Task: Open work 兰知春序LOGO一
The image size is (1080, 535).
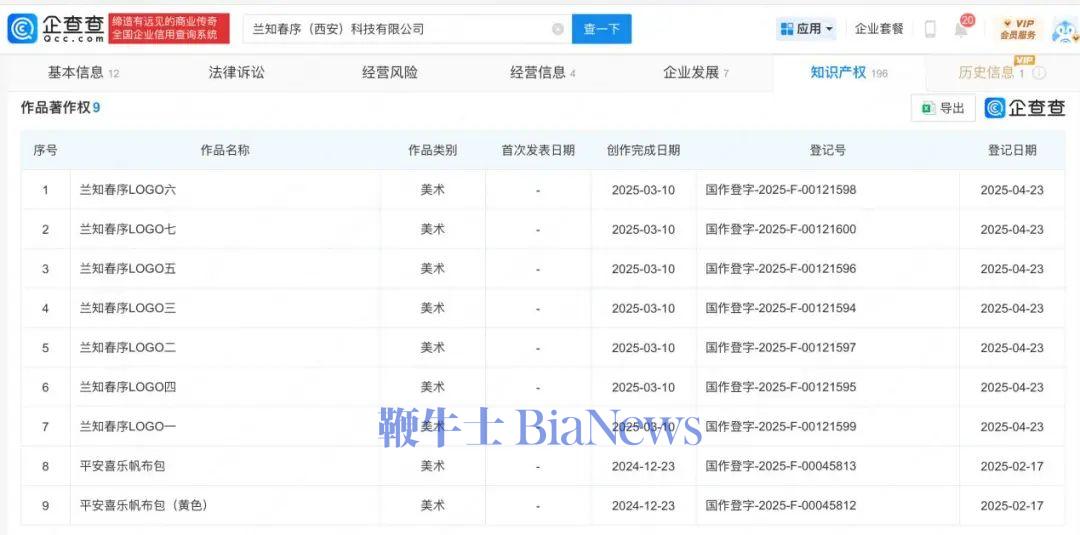Action: 128,427
